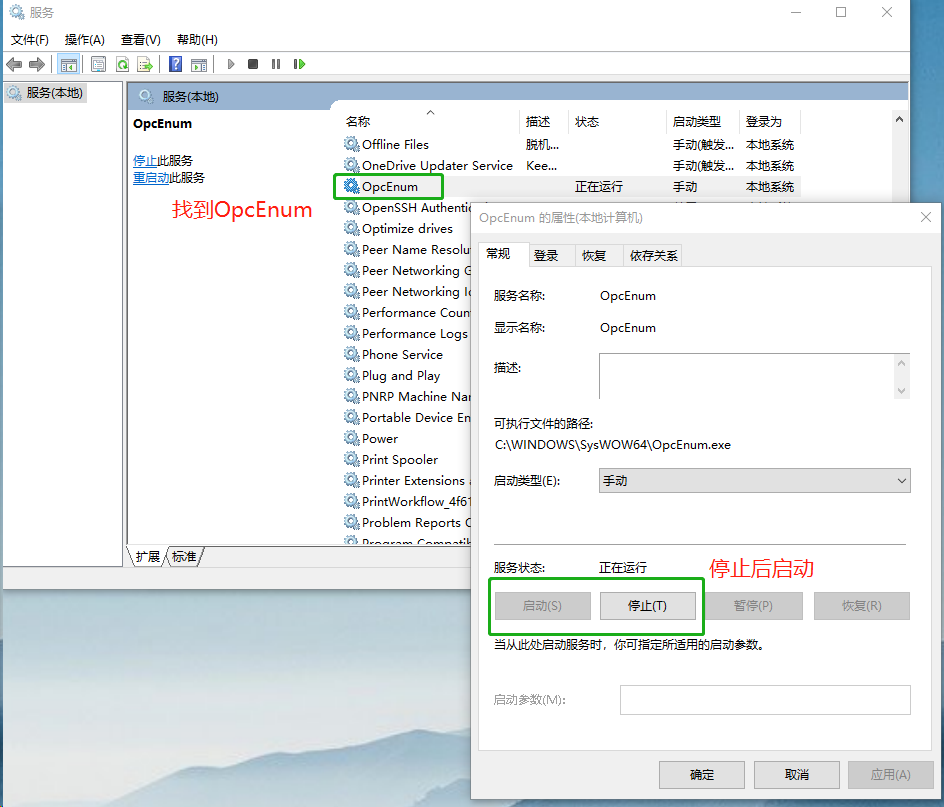Viewport: 944px width, 807px height.
Task: Click gear icon of OneDrive Updater Service
Action: coord(352,165)
